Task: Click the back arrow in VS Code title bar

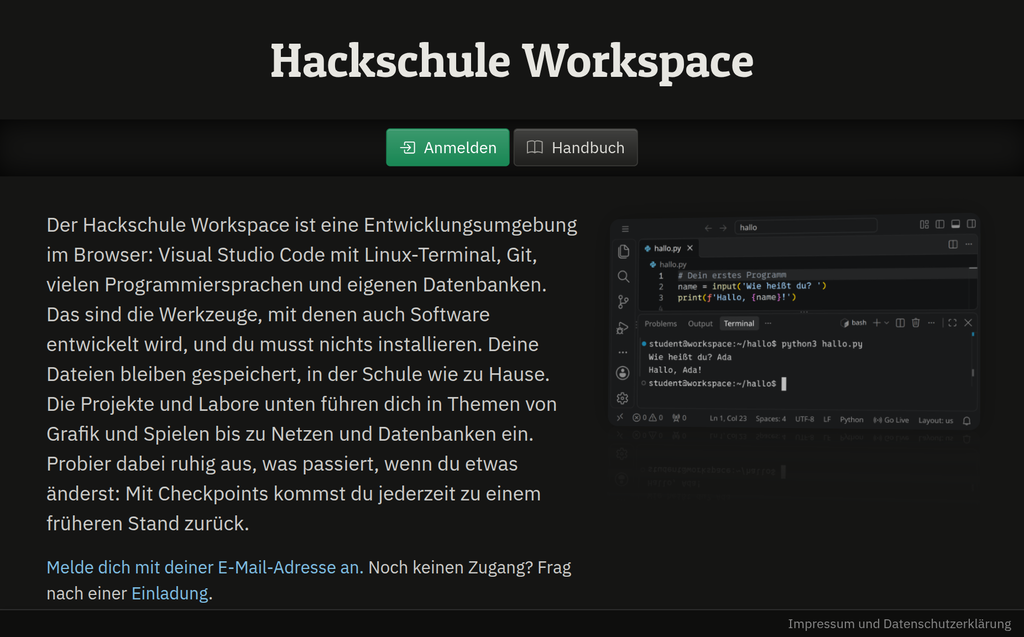Action: 709,228
